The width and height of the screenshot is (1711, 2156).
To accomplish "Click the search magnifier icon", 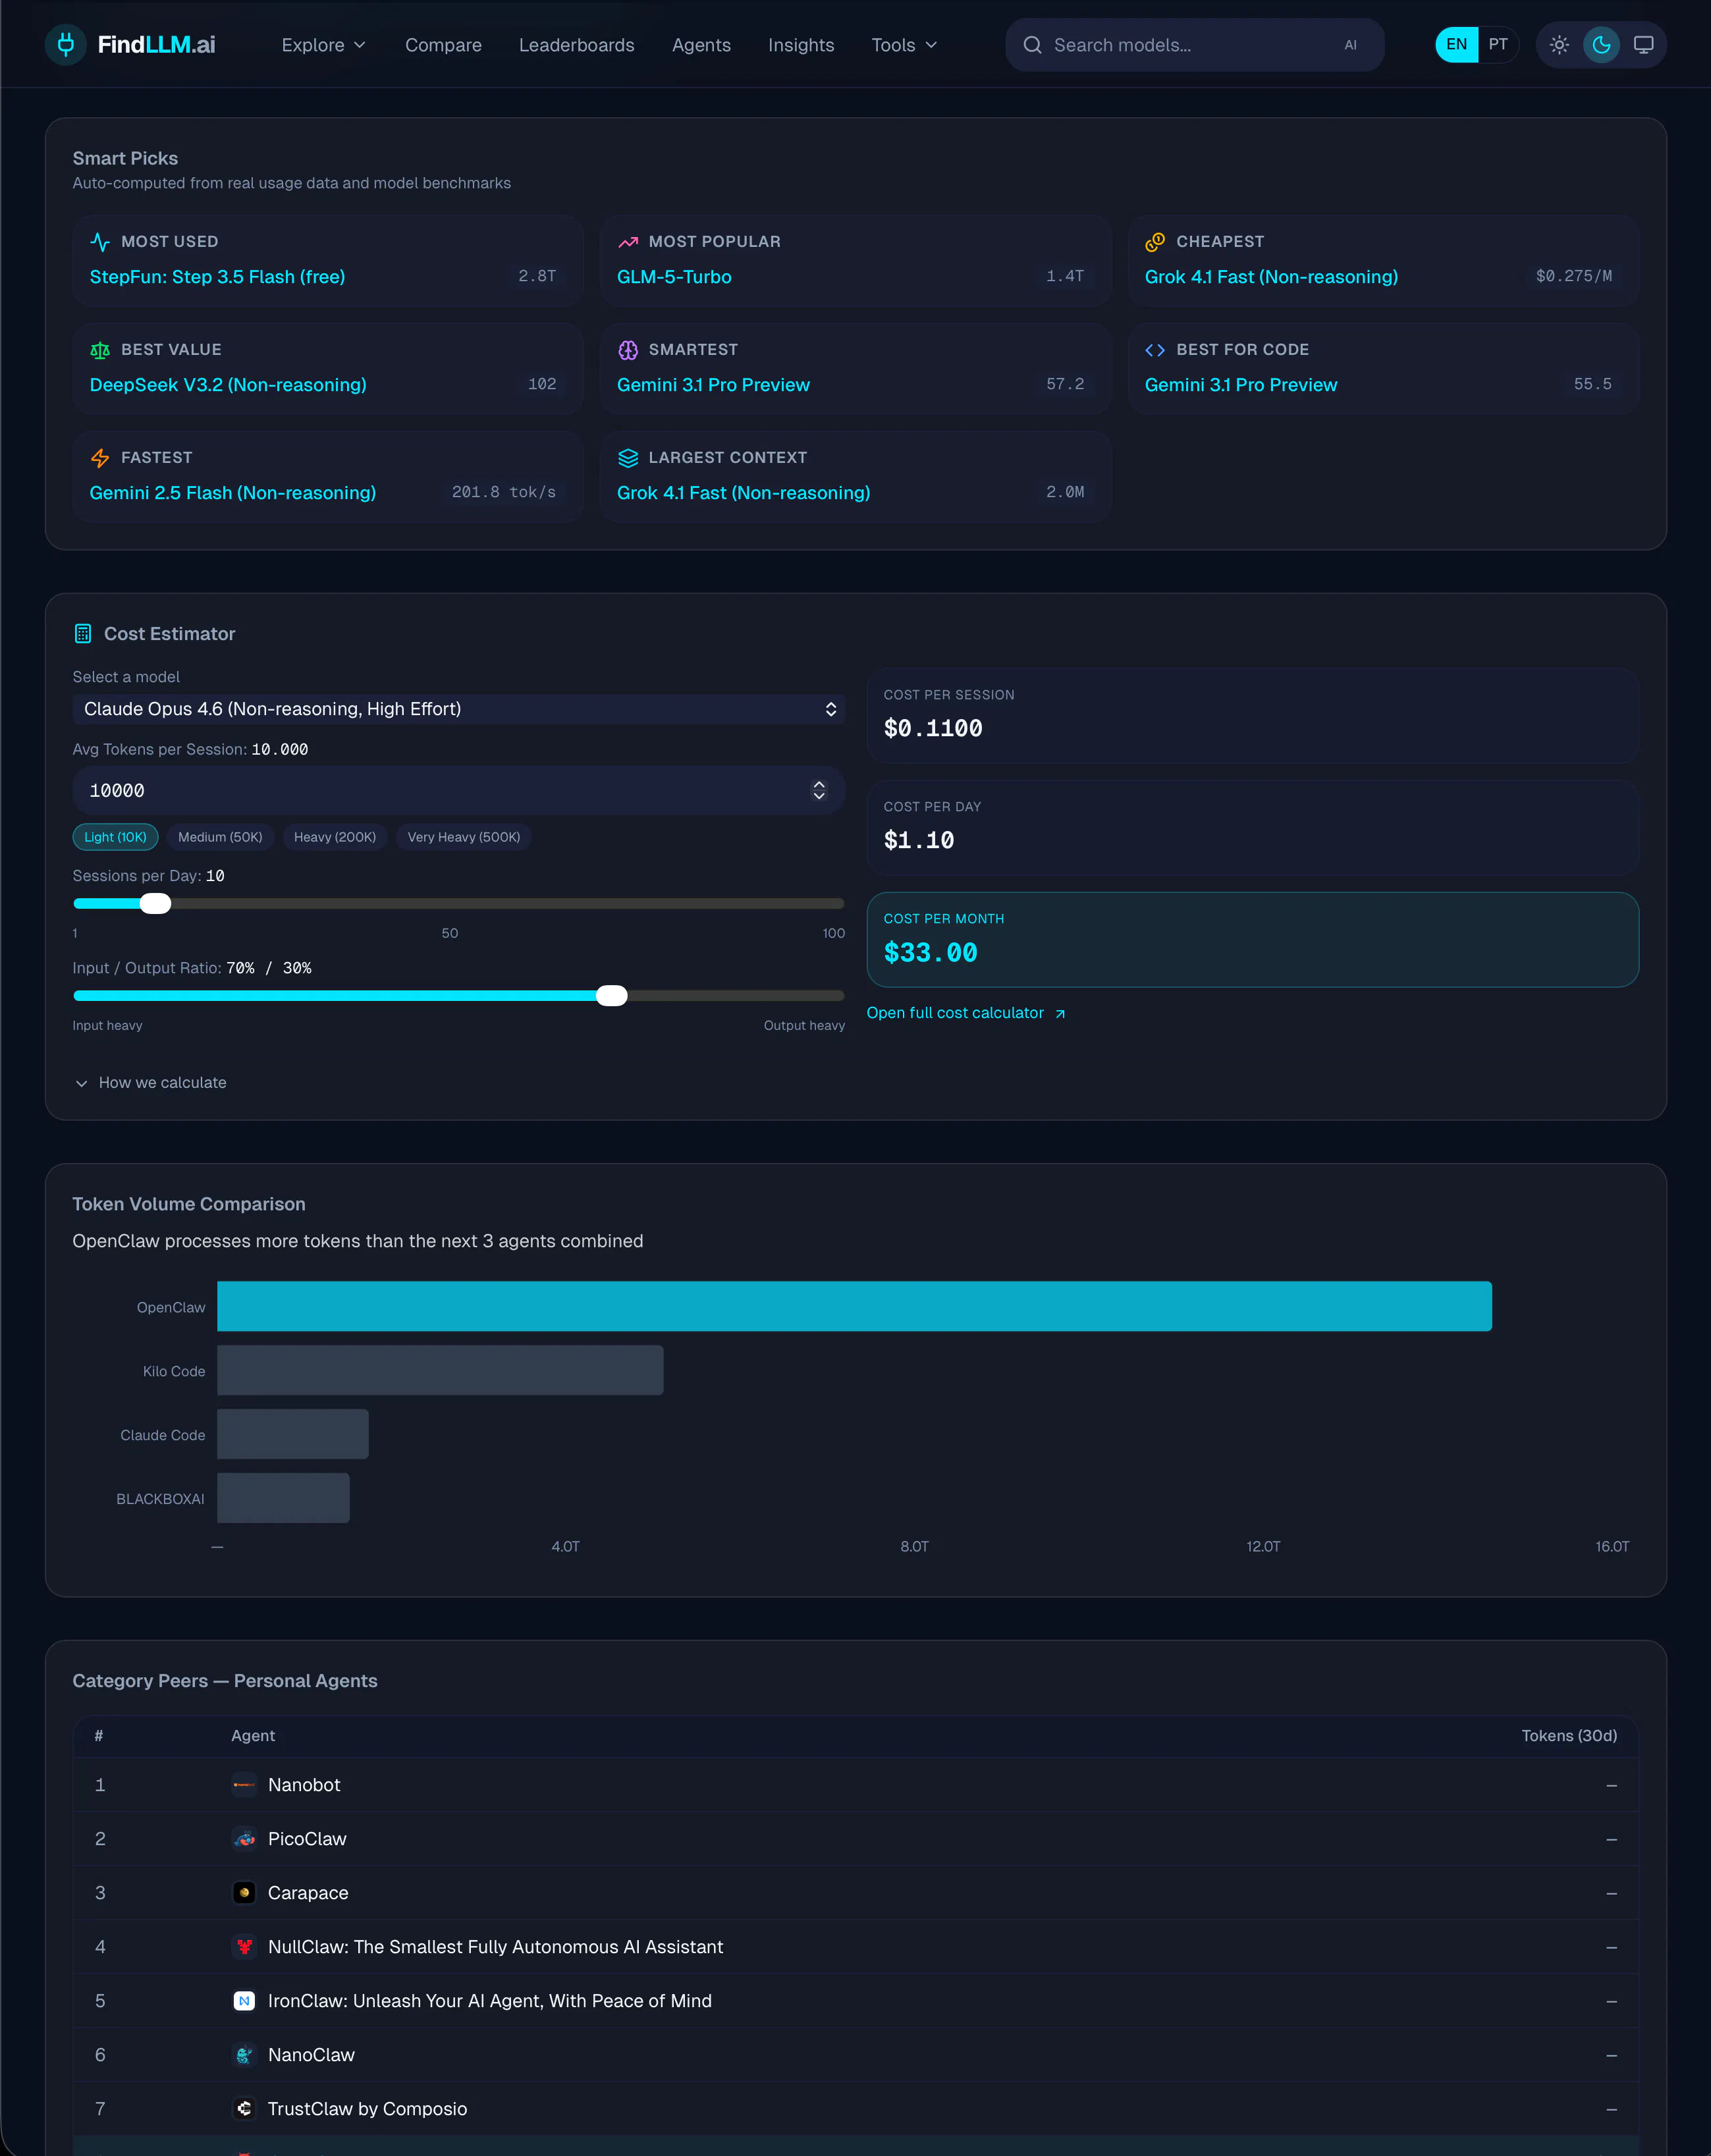I will click(x=1032, y=45).
